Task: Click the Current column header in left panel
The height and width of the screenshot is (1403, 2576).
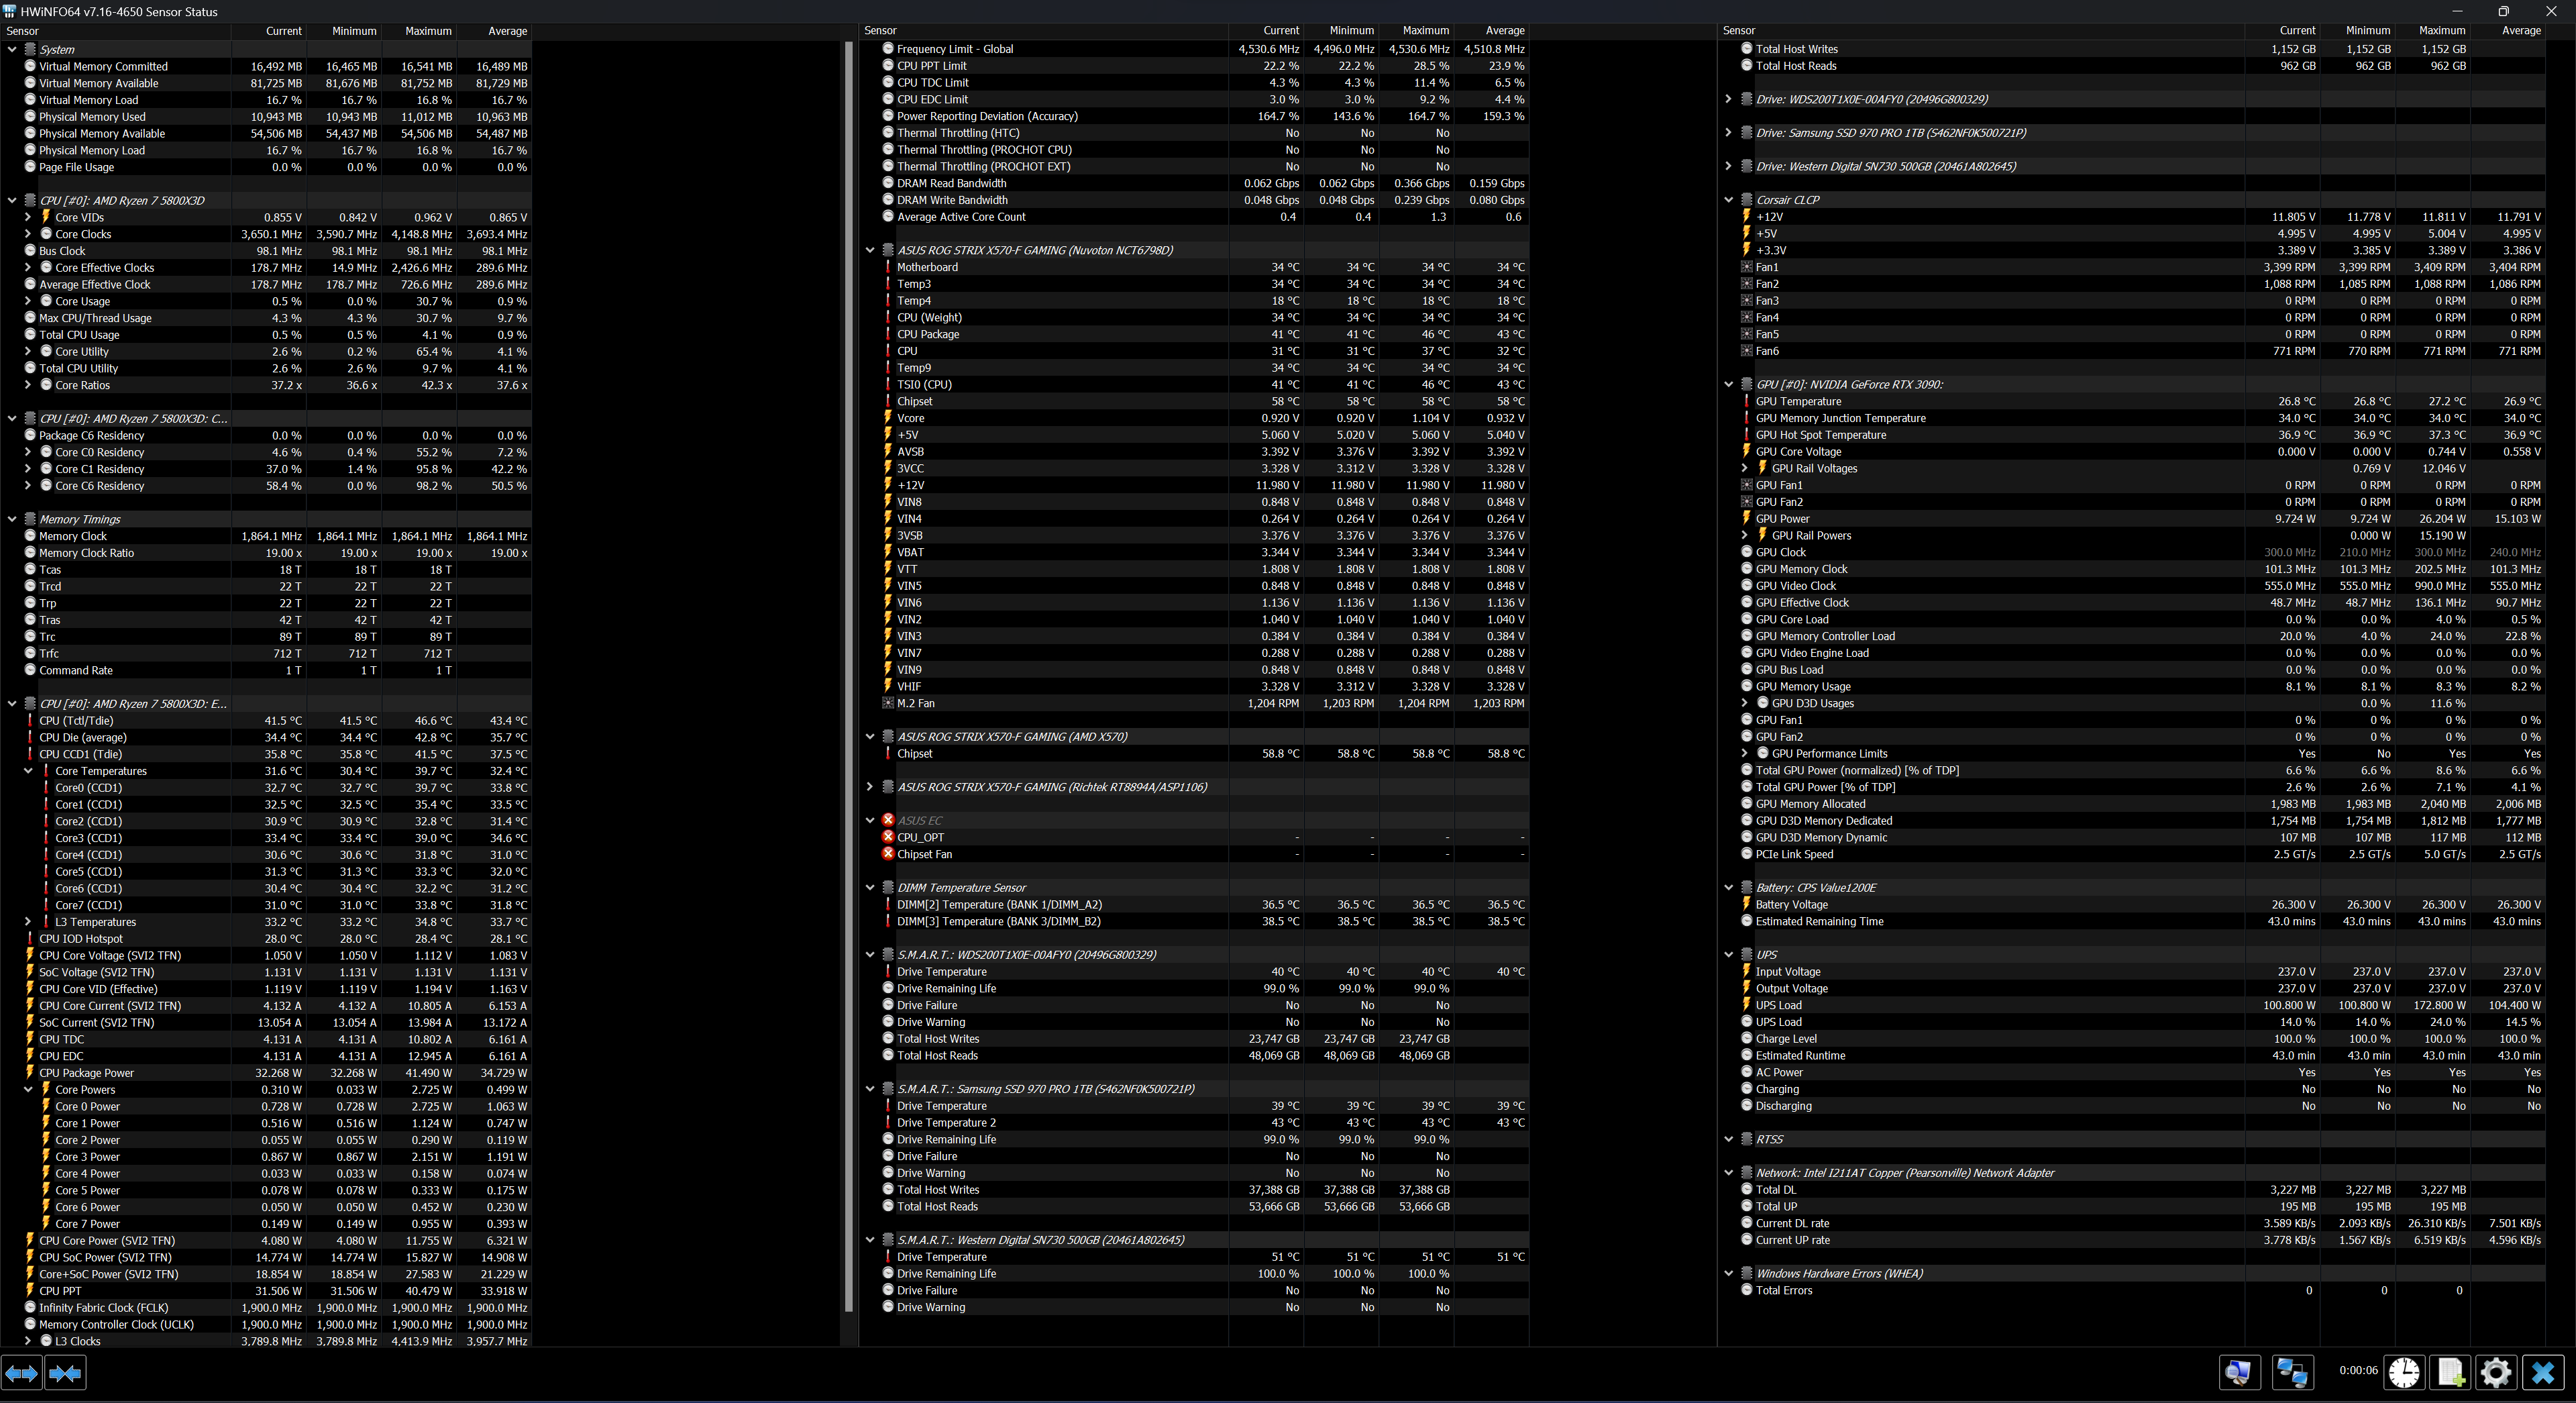Action: click(268, 31)
